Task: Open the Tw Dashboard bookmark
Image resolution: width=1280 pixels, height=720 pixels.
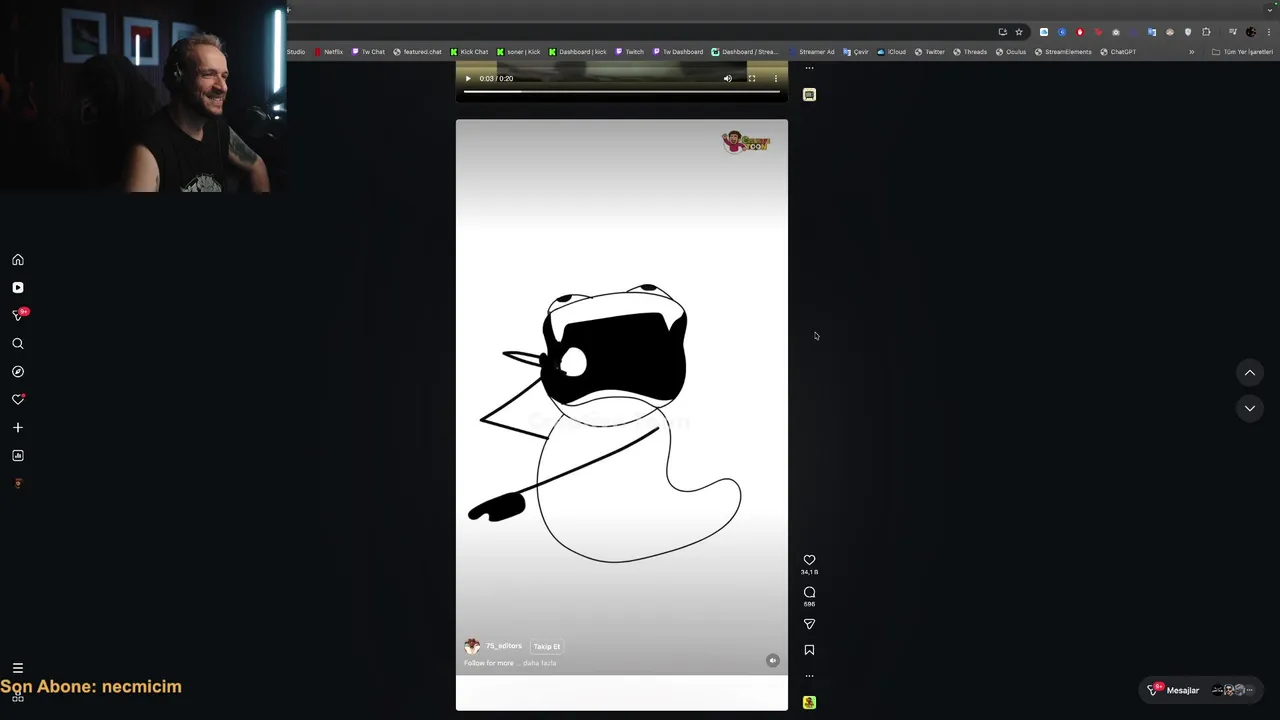Action: point(678,52)
